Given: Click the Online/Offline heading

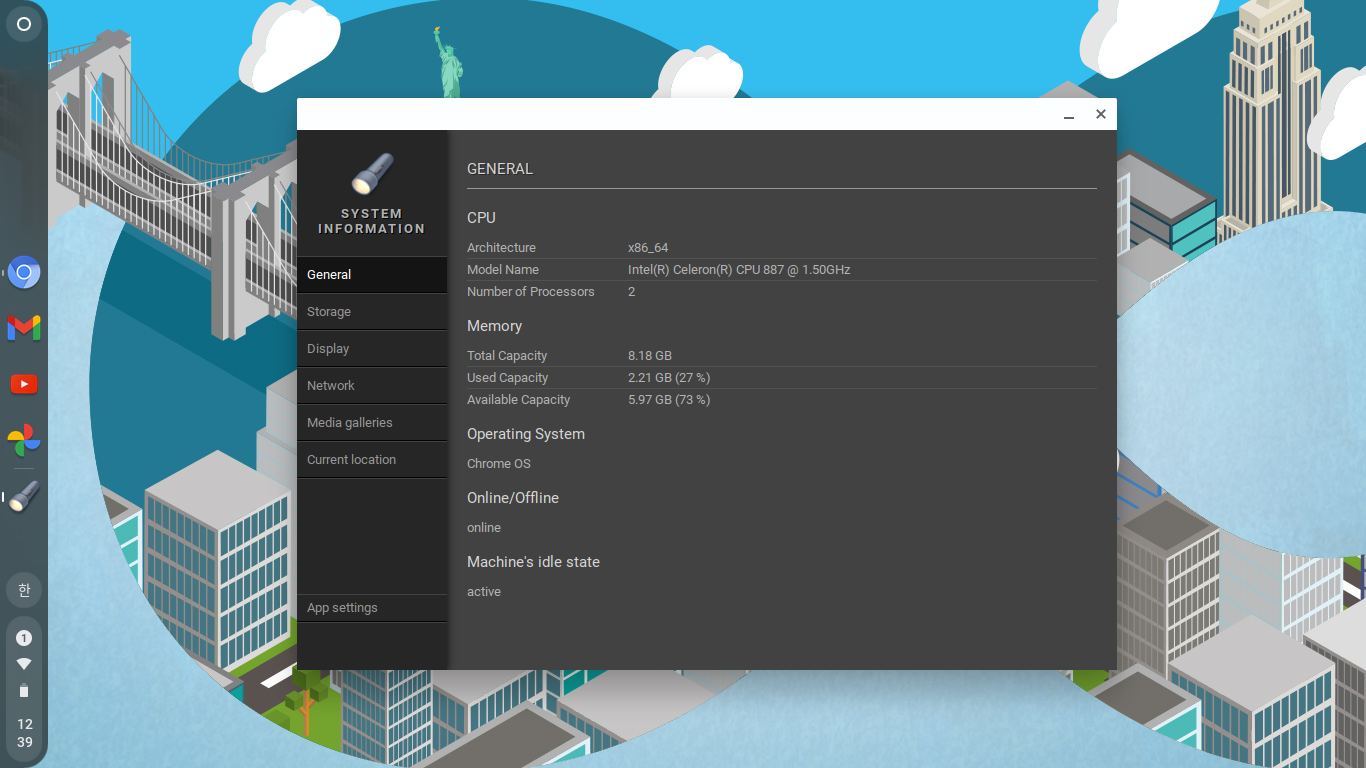Looking at the screenshot, I should tap(513, 498).
